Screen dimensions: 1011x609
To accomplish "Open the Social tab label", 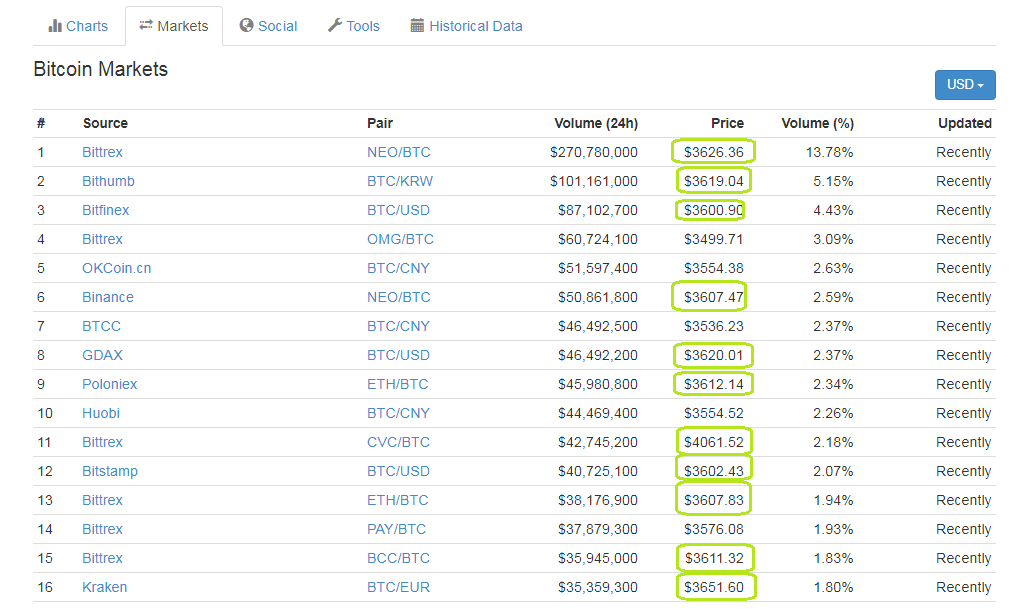I will (277, 26).
